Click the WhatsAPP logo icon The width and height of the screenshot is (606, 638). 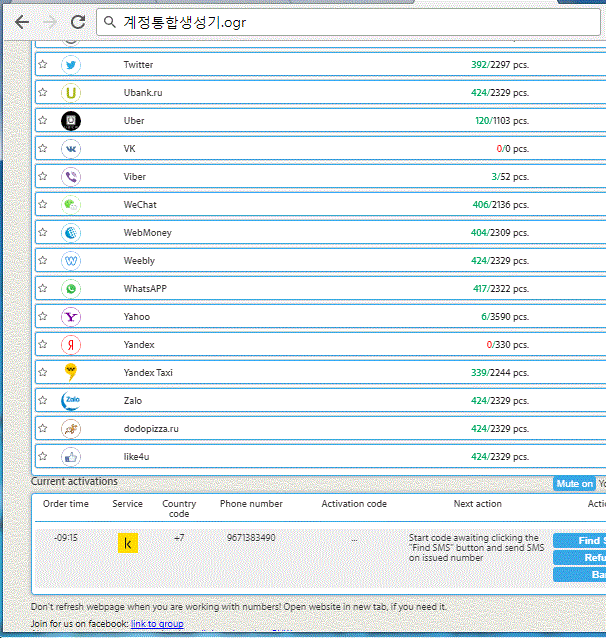click(71, 289)
